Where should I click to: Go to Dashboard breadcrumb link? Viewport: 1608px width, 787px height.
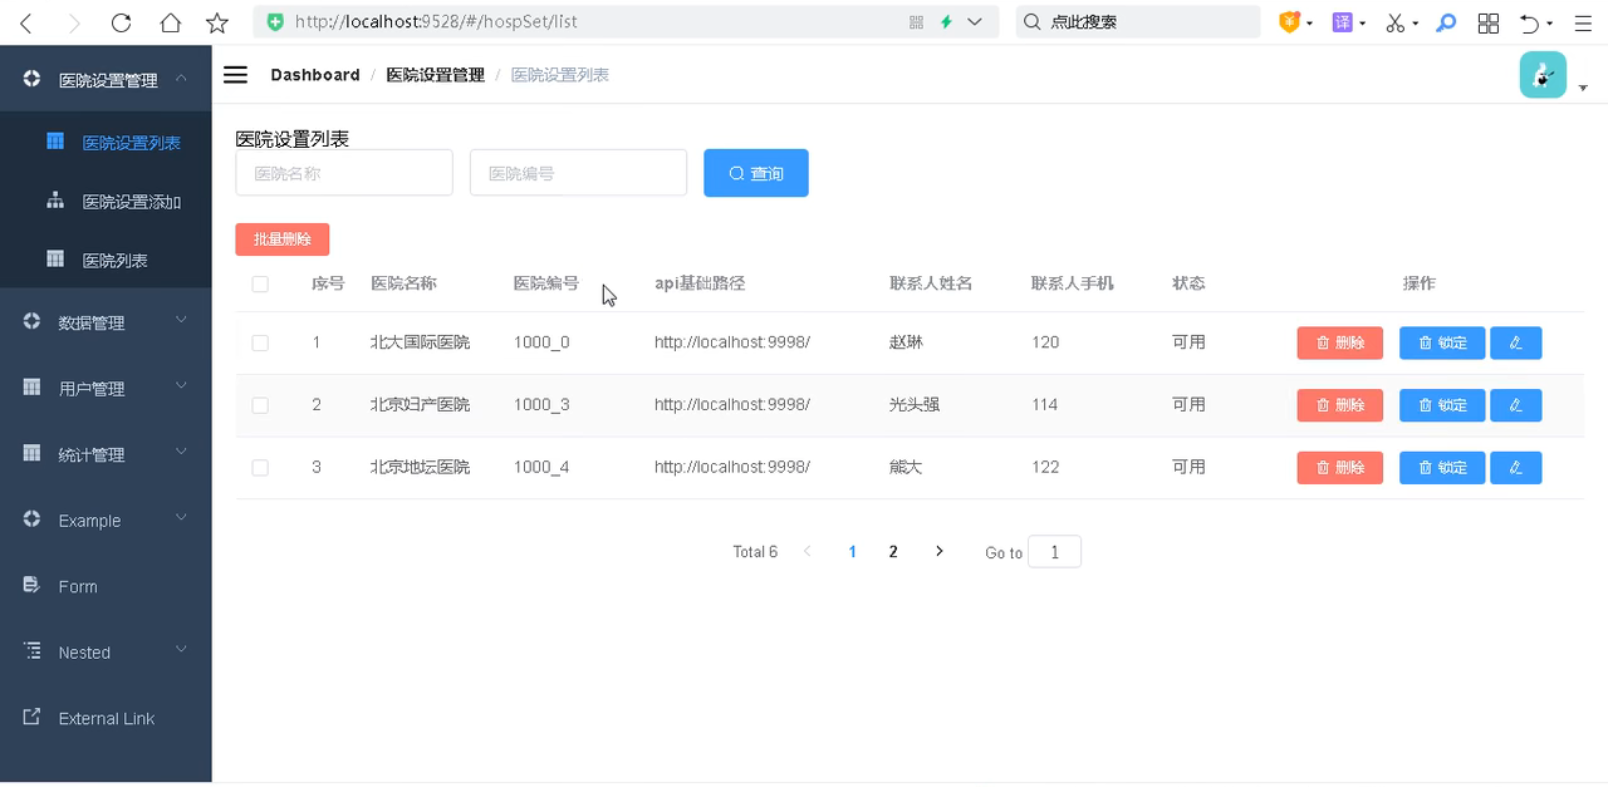point(315,75)
